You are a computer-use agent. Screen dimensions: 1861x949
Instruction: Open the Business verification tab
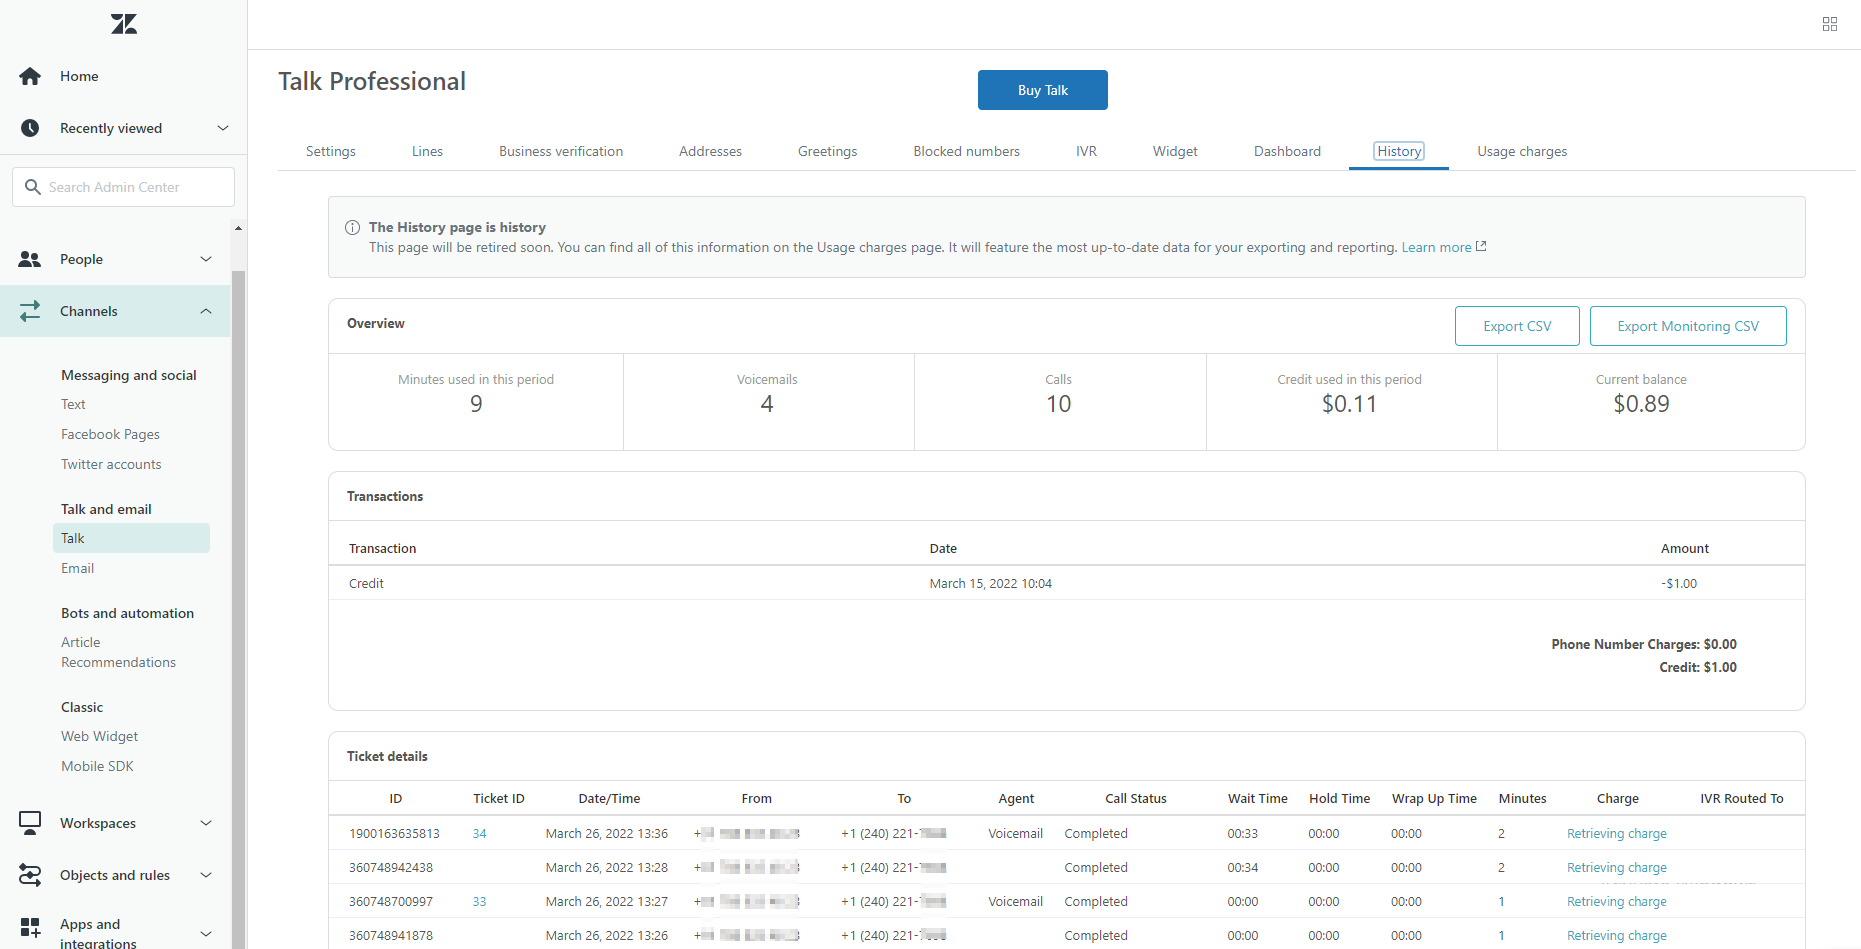pos(561,151)
